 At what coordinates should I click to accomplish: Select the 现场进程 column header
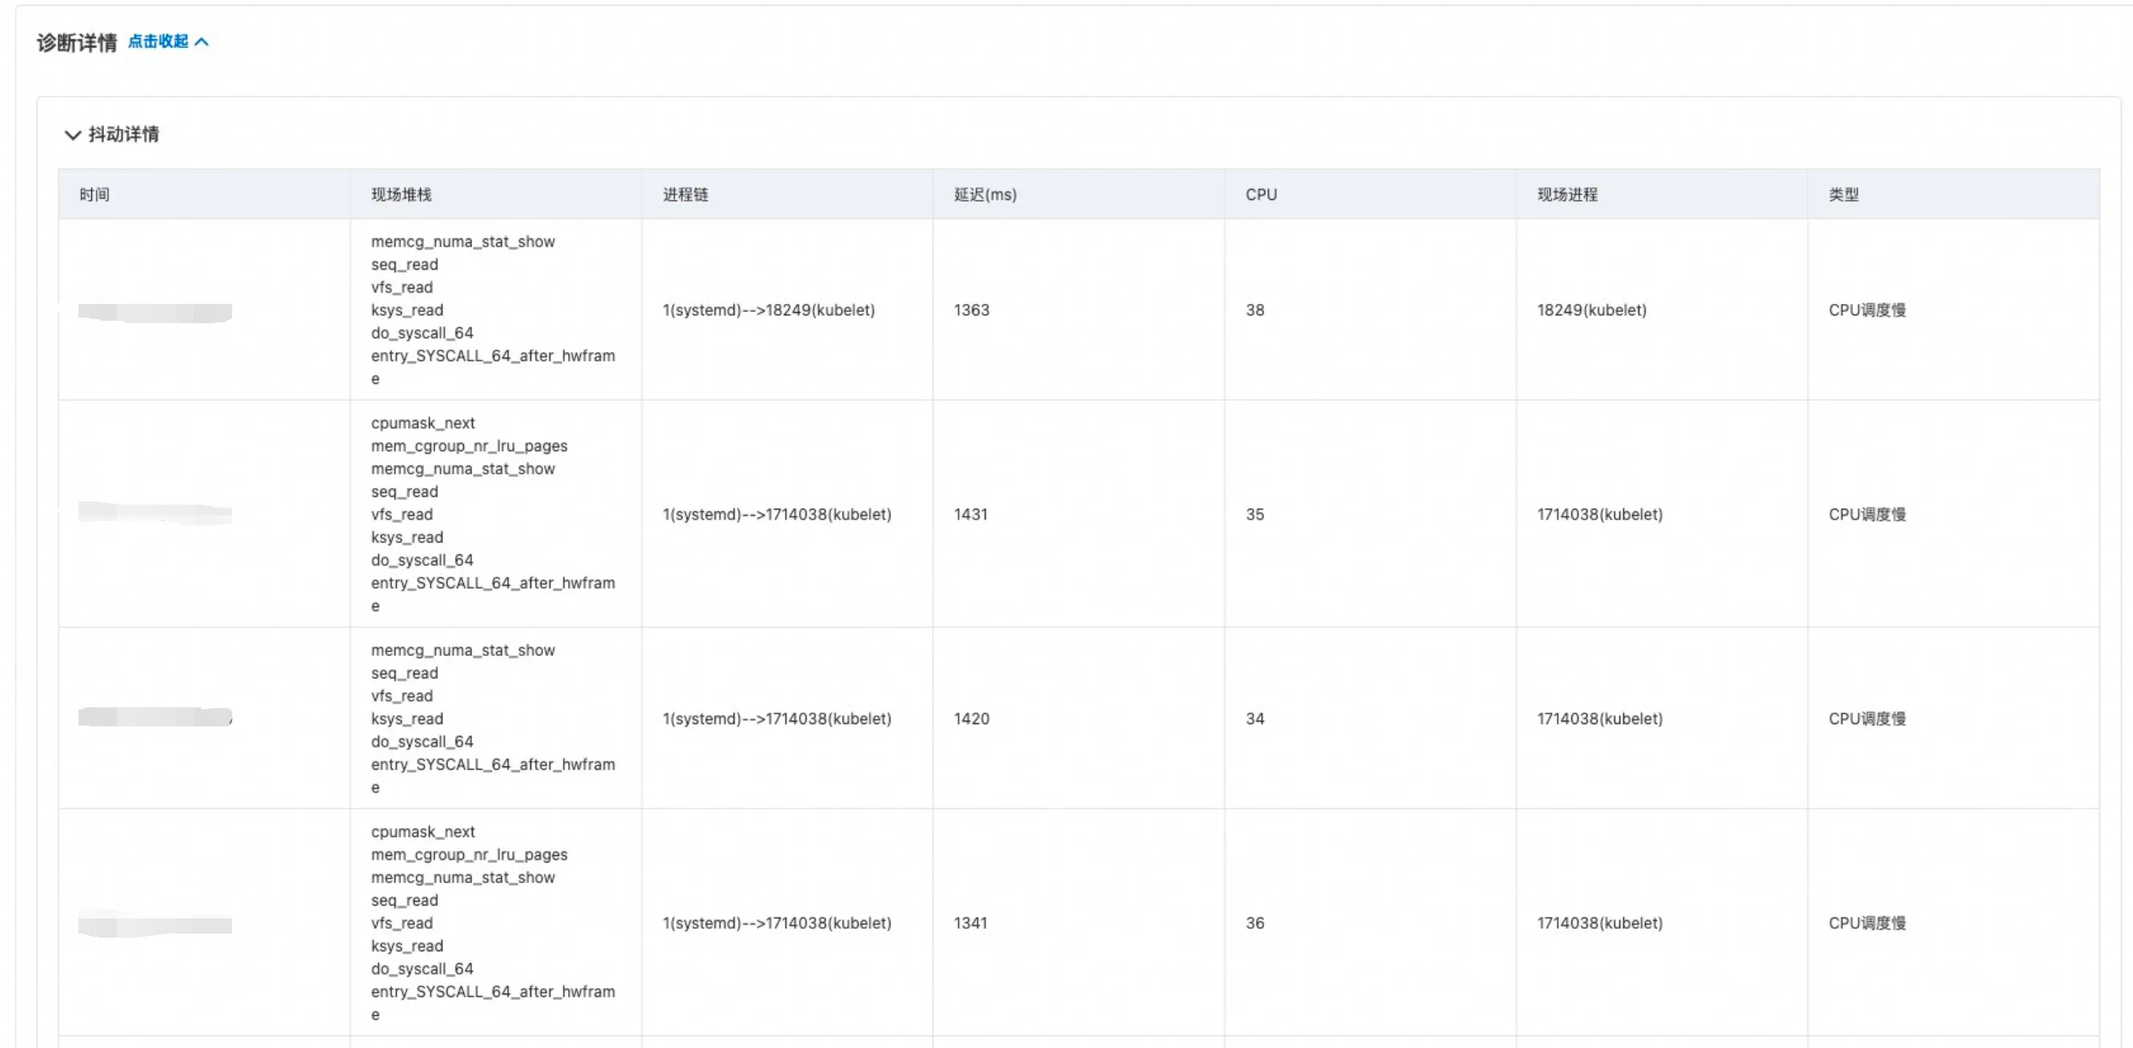tap(1567, 195)
